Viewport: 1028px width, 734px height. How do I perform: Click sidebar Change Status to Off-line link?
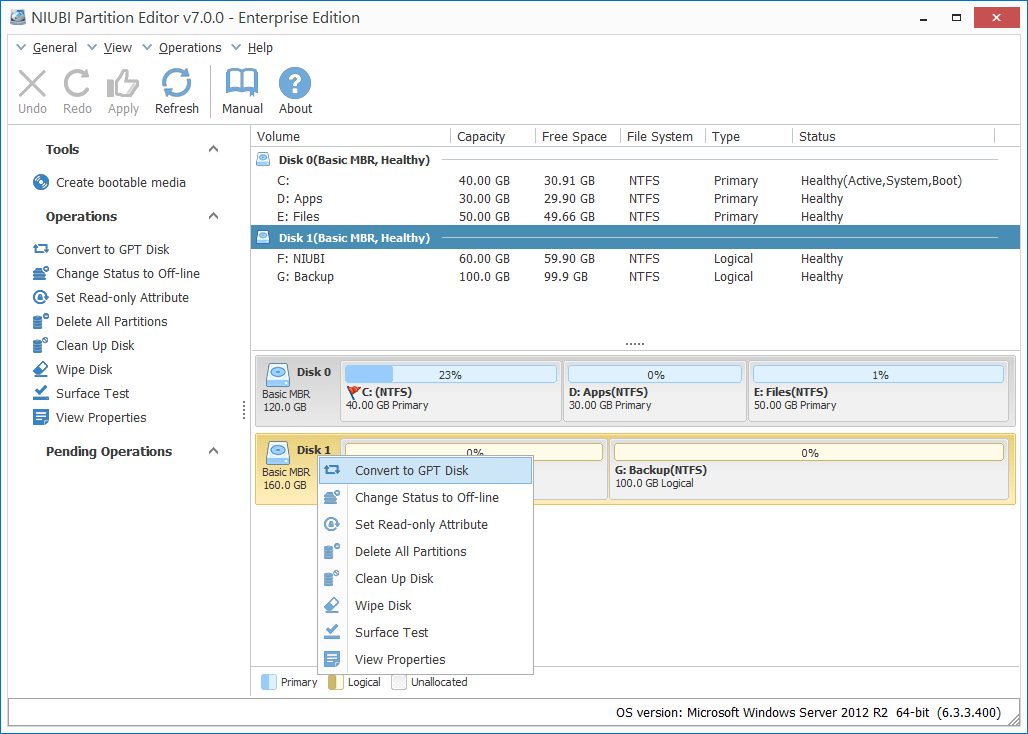click(128, 273)
